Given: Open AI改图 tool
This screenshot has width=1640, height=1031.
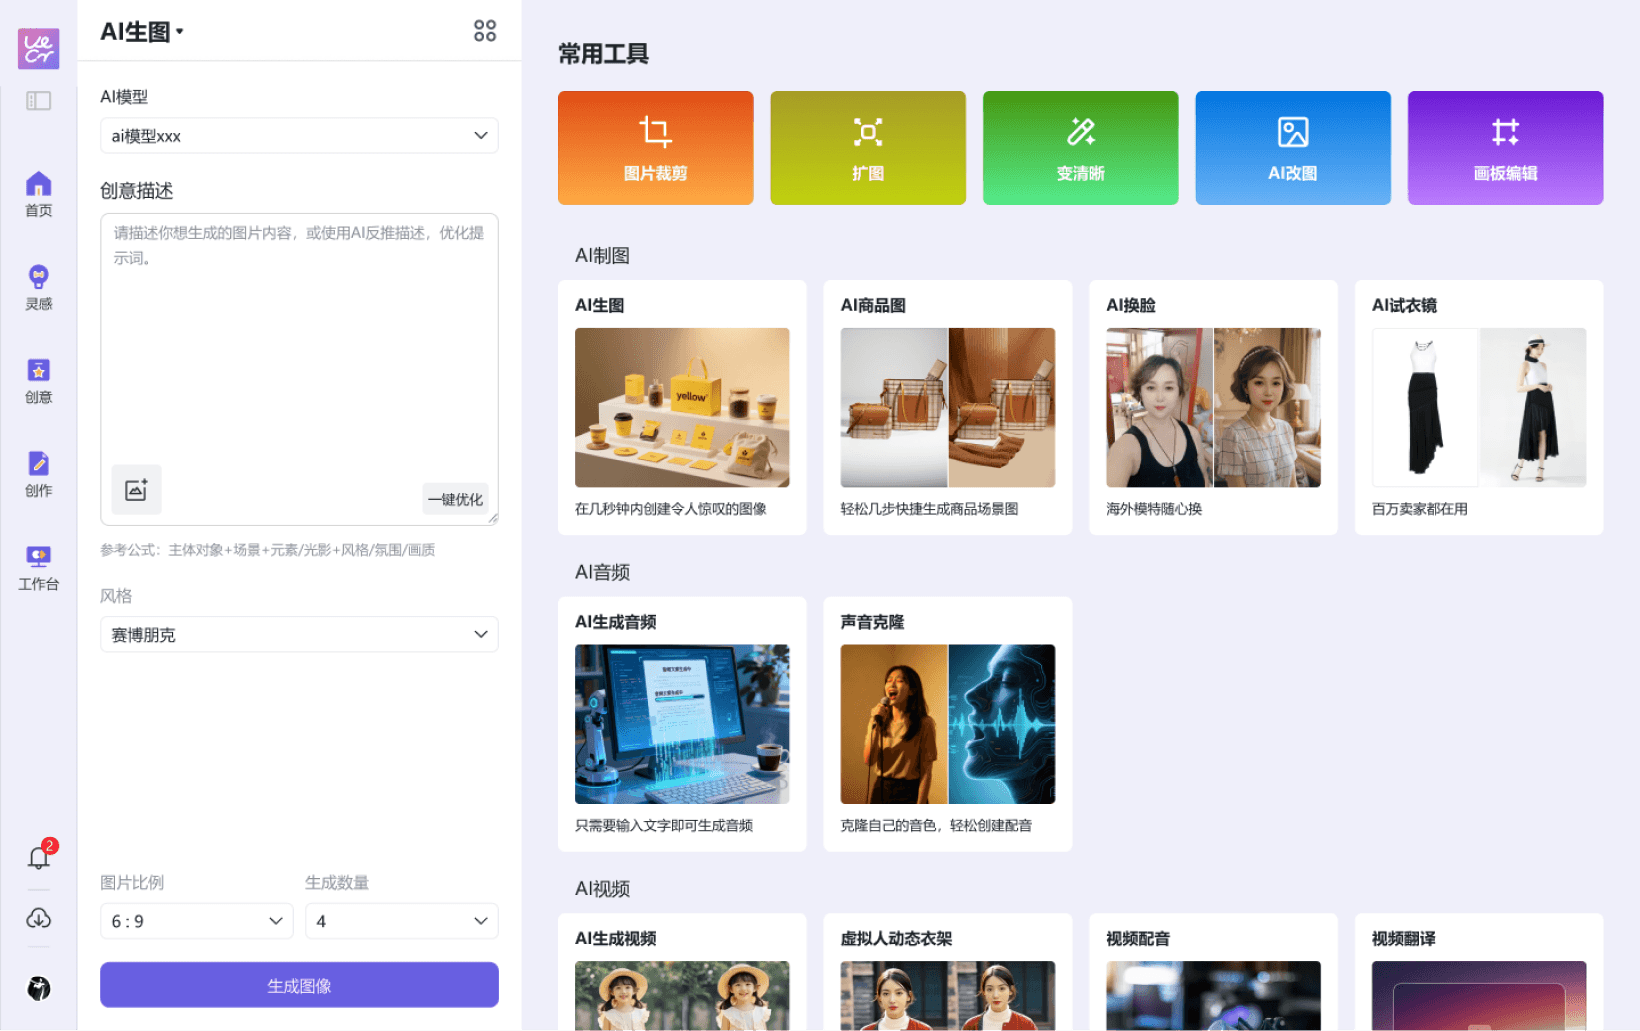Looking at the screenshot, I should (x=1293, y=148).
